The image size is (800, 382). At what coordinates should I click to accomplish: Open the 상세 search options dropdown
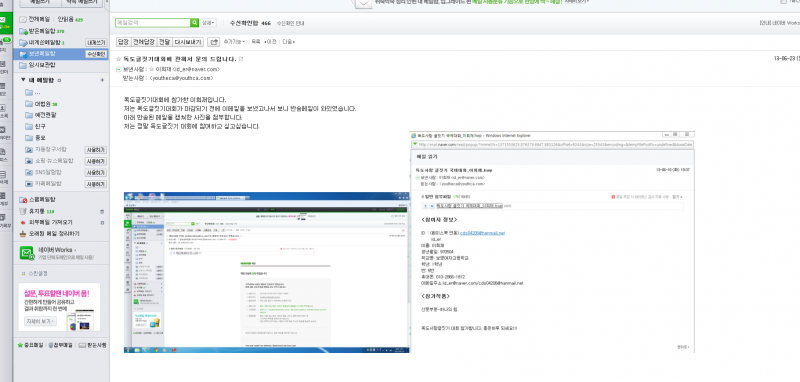pos(209,23)
